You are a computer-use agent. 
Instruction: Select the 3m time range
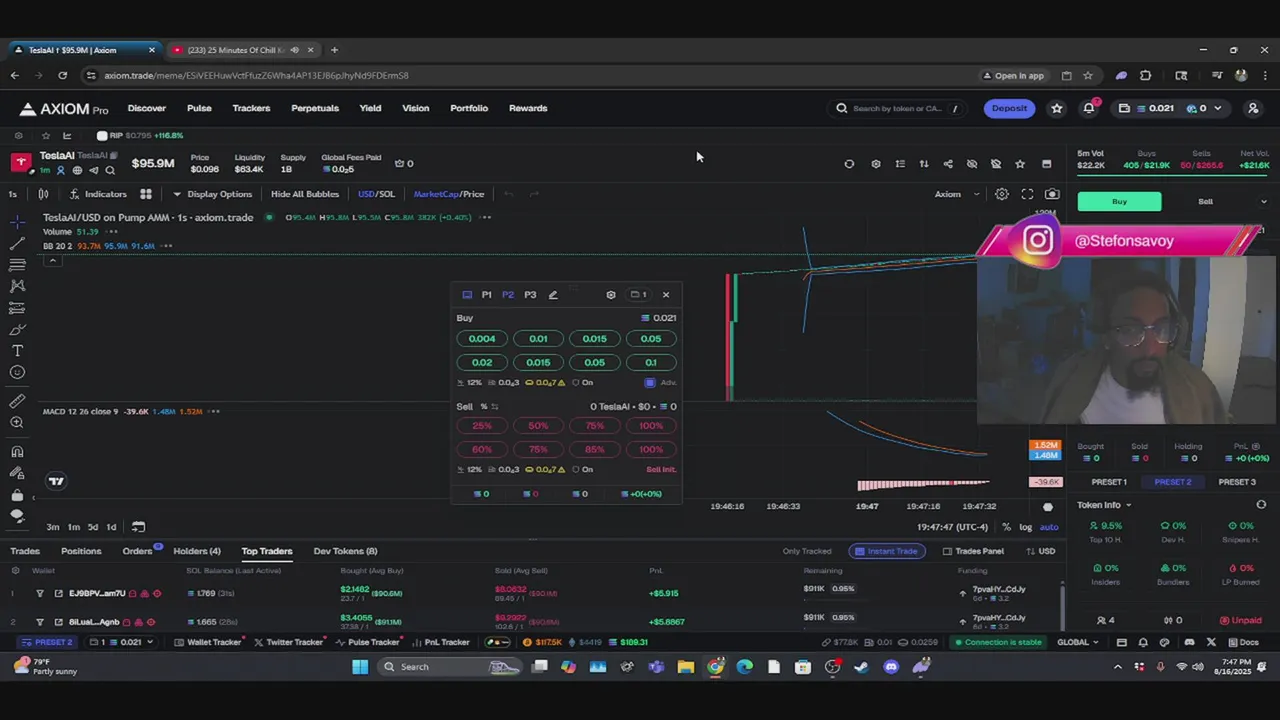[x=53, y=527]
